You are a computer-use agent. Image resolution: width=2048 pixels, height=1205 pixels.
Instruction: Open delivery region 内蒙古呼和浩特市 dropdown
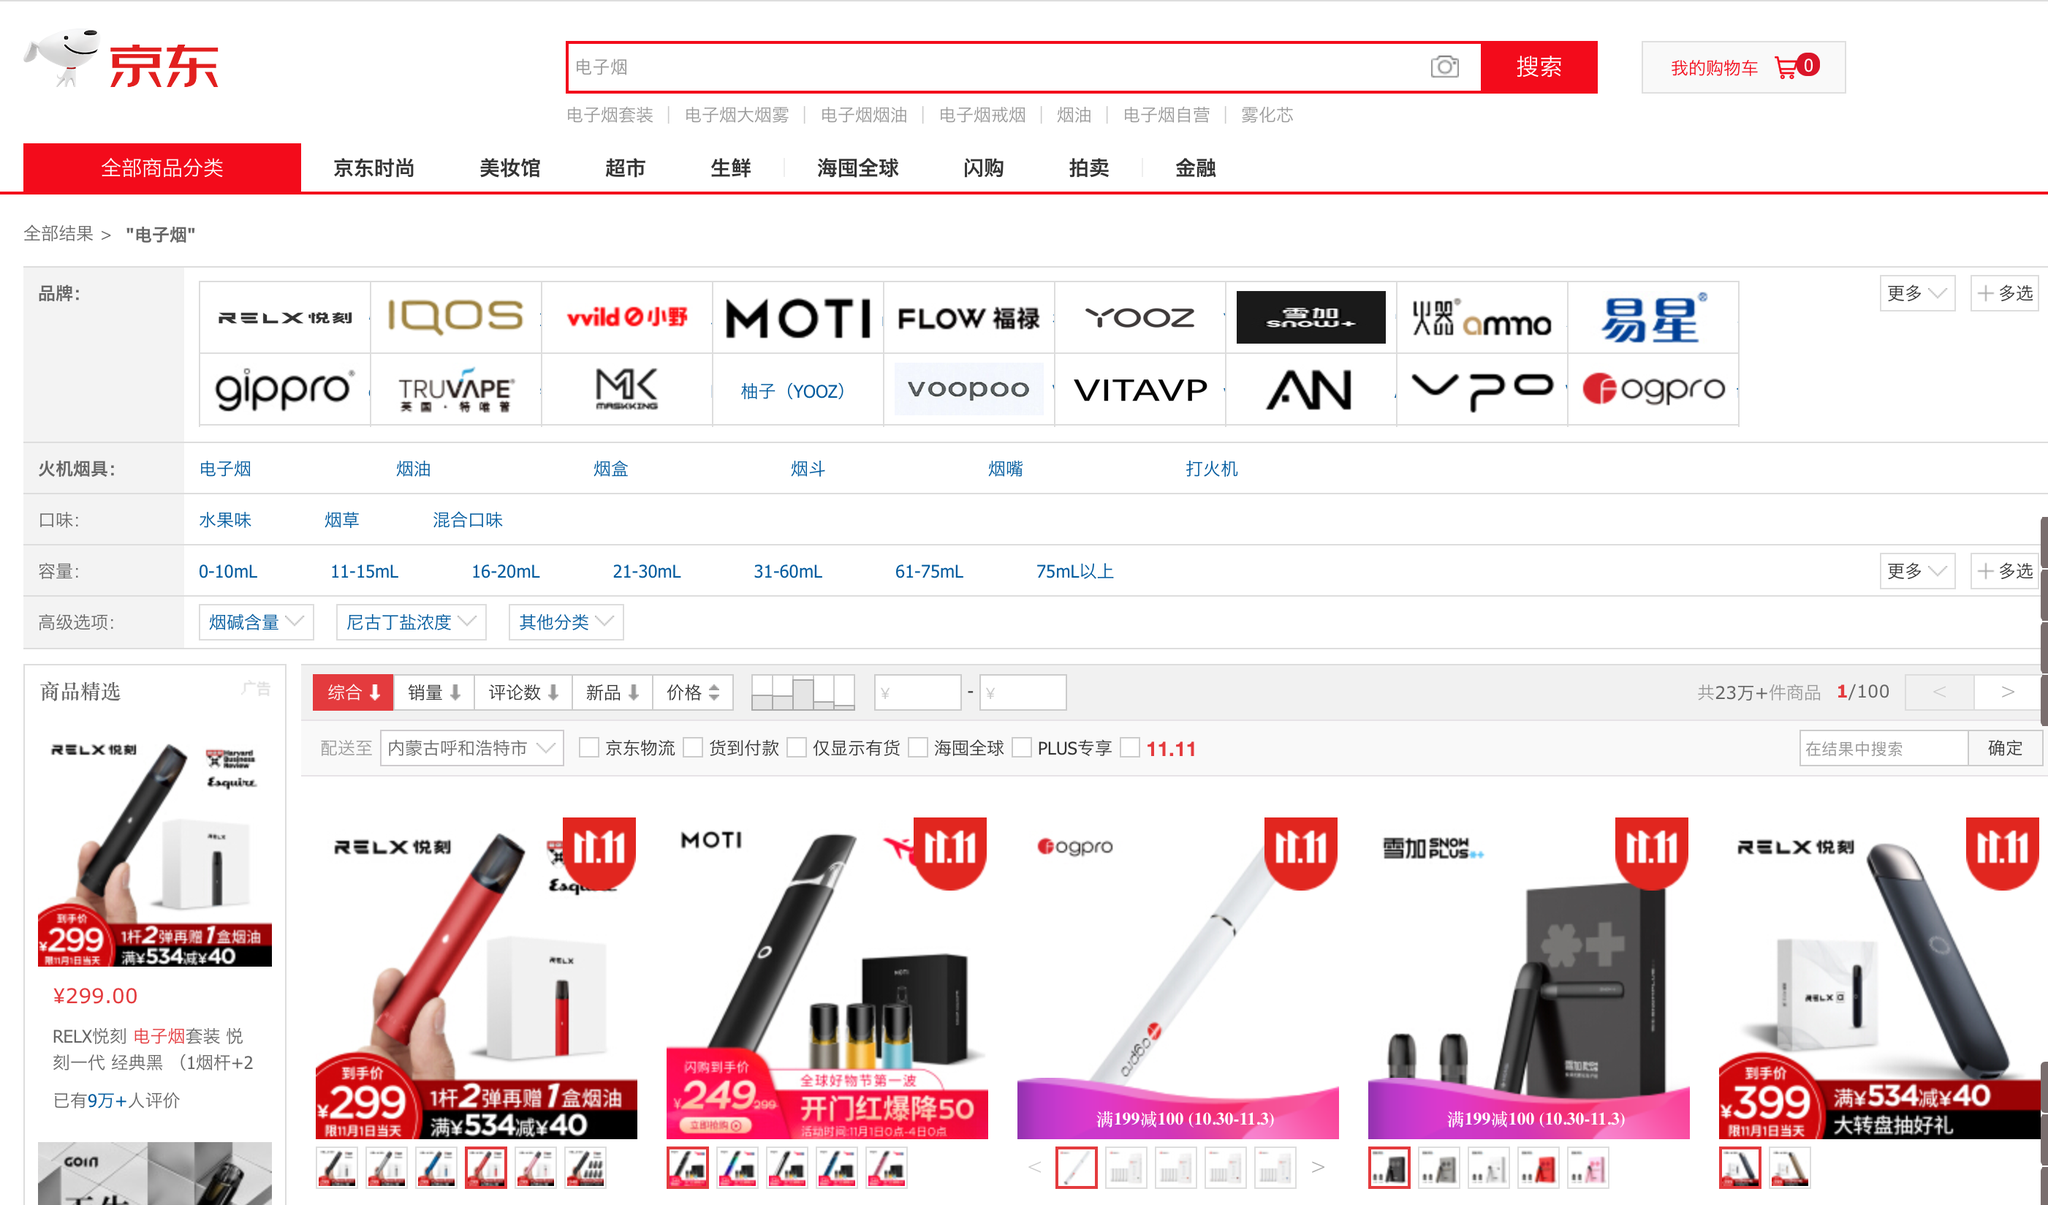pyautogui.click(x=472, y=748)
